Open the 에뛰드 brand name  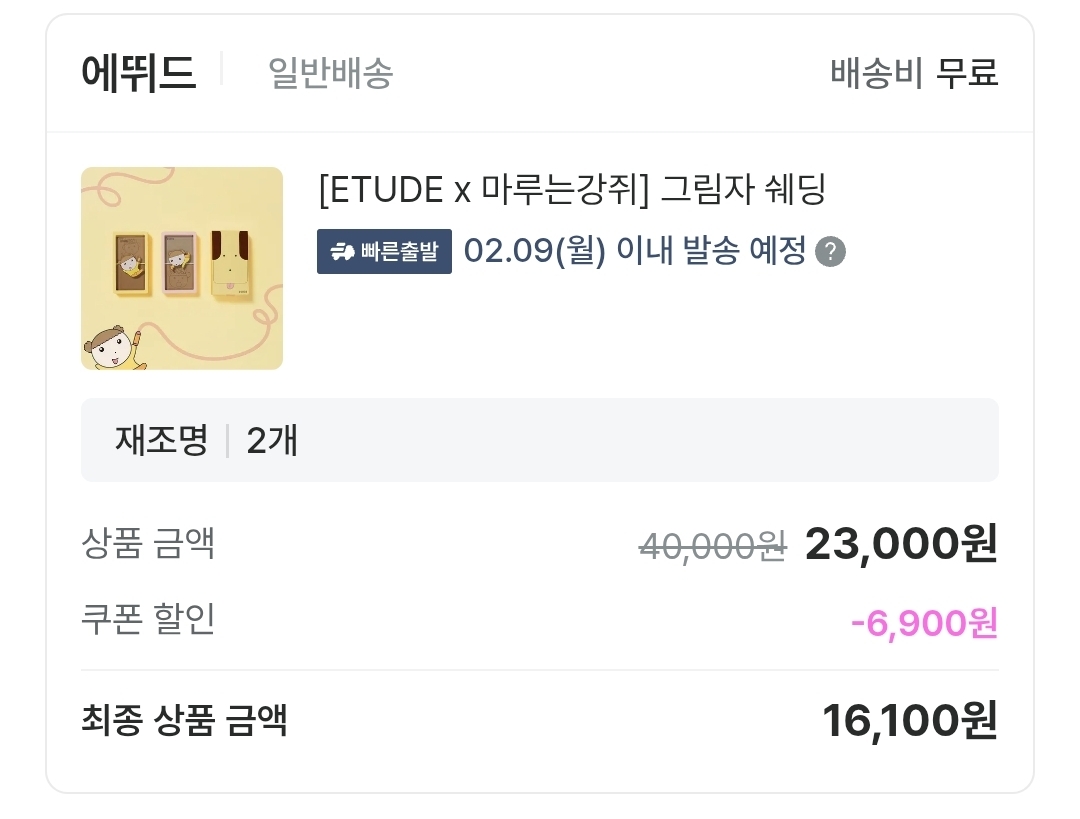click(138, 73)
